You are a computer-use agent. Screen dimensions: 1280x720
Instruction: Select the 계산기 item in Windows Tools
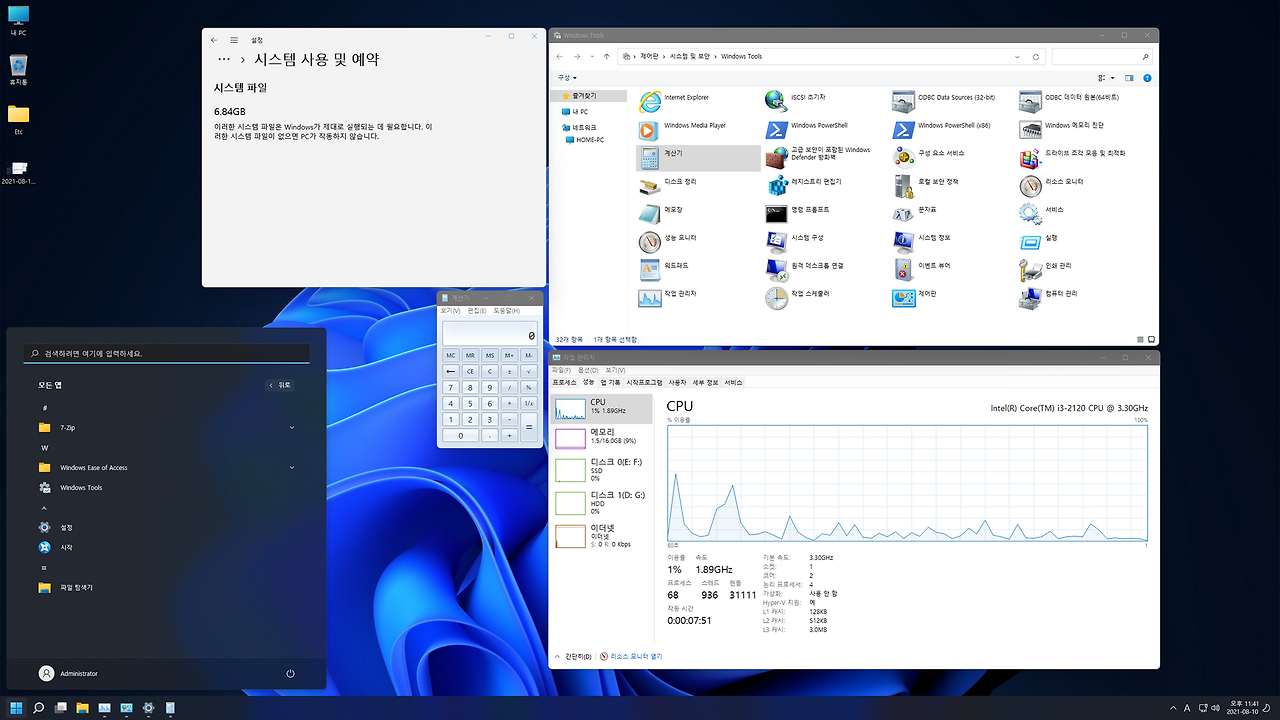click(x=698, y=157)
